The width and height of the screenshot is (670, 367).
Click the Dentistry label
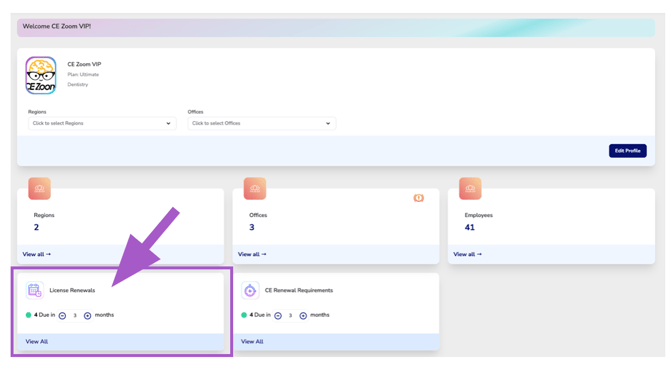point(78,85)
